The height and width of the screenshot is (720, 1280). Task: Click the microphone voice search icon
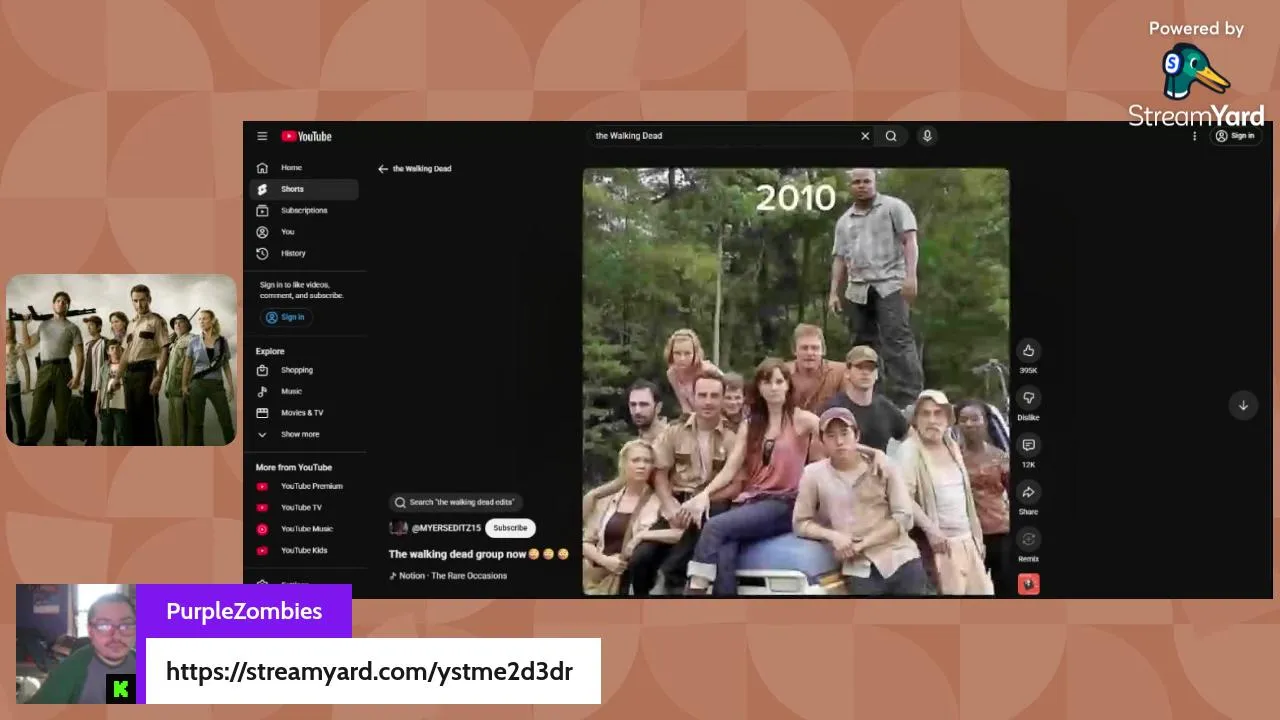coord(927,136)
